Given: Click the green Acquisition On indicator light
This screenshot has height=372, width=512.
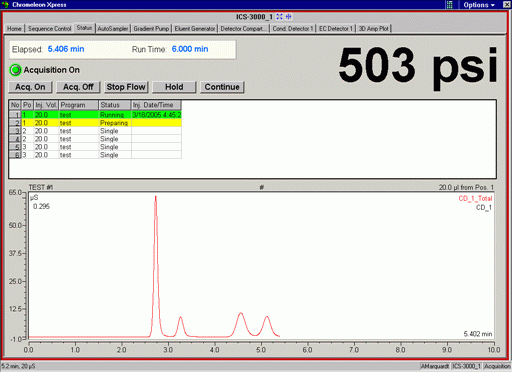Looking at the screenshot, I should click(x=15, y=70).
